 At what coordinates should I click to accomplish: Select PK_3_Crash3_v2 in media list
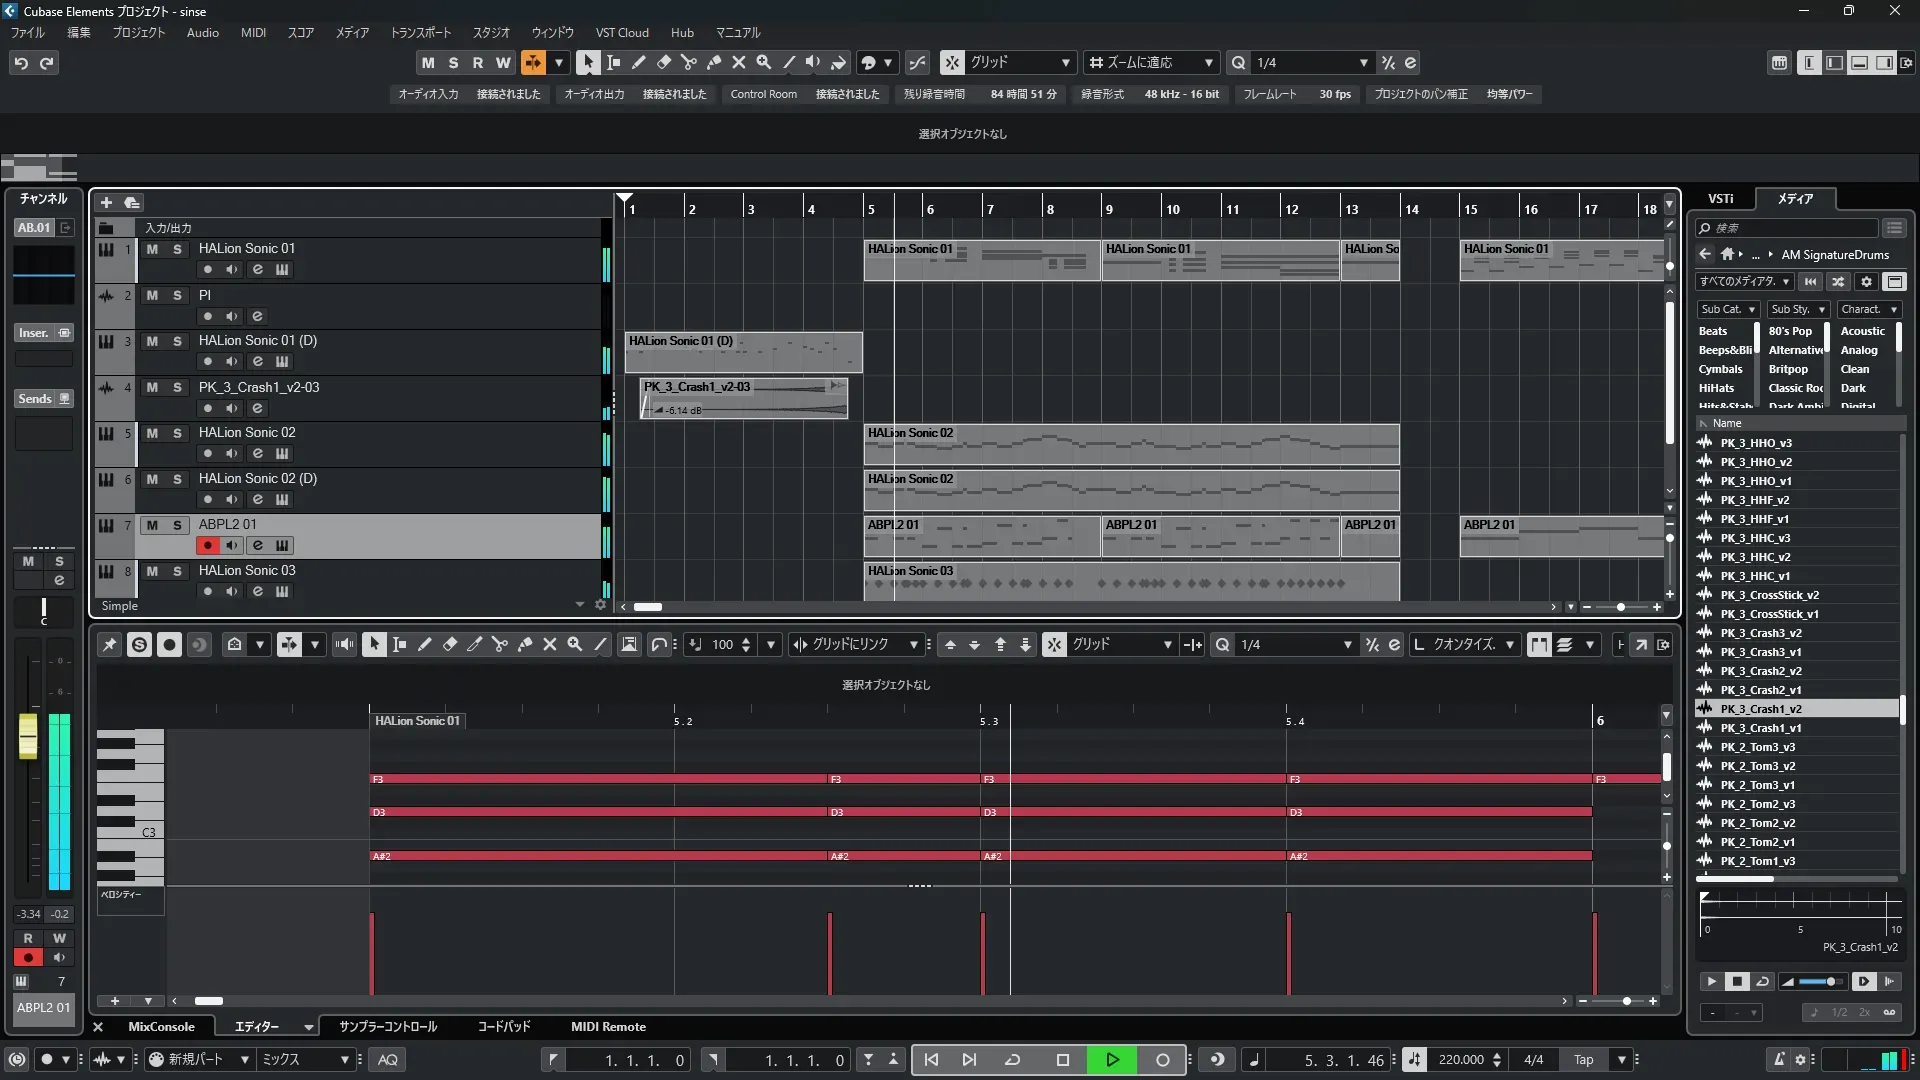click(x=1760, y=633)
